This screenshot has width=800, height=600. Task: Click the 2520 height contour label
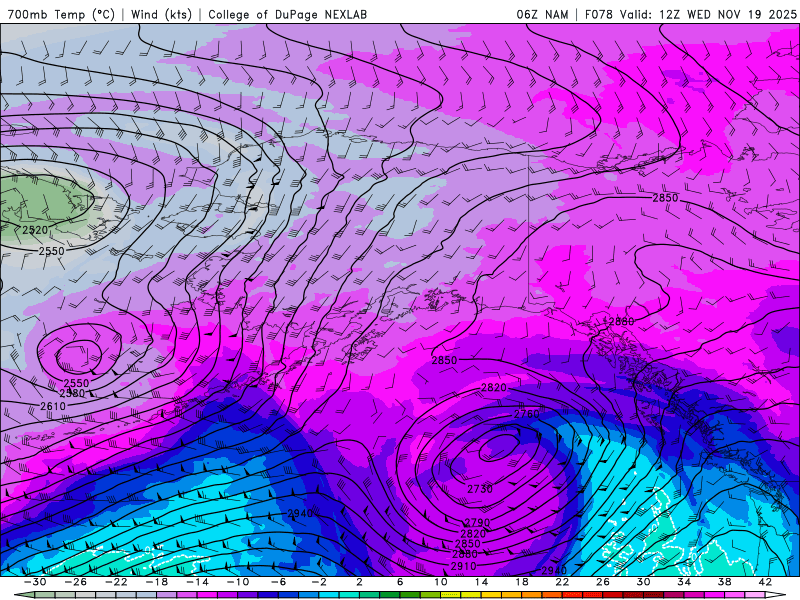click(35, 230)
